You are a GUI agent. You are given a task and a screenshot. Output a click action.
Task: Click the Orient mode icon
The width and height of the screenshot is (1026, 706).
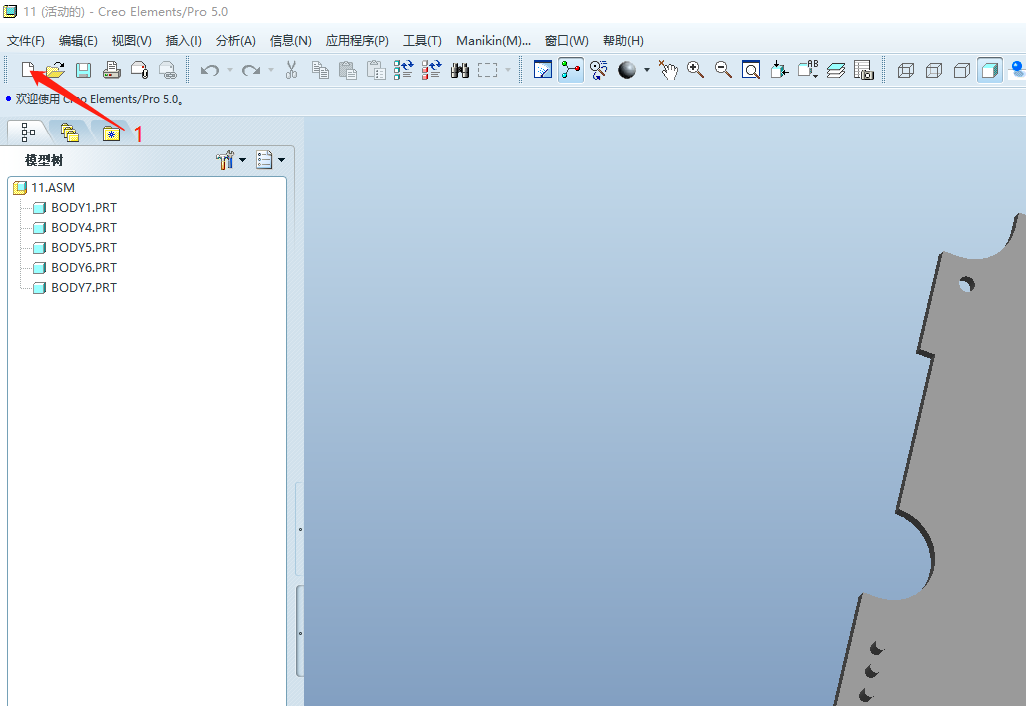(599, 70)
